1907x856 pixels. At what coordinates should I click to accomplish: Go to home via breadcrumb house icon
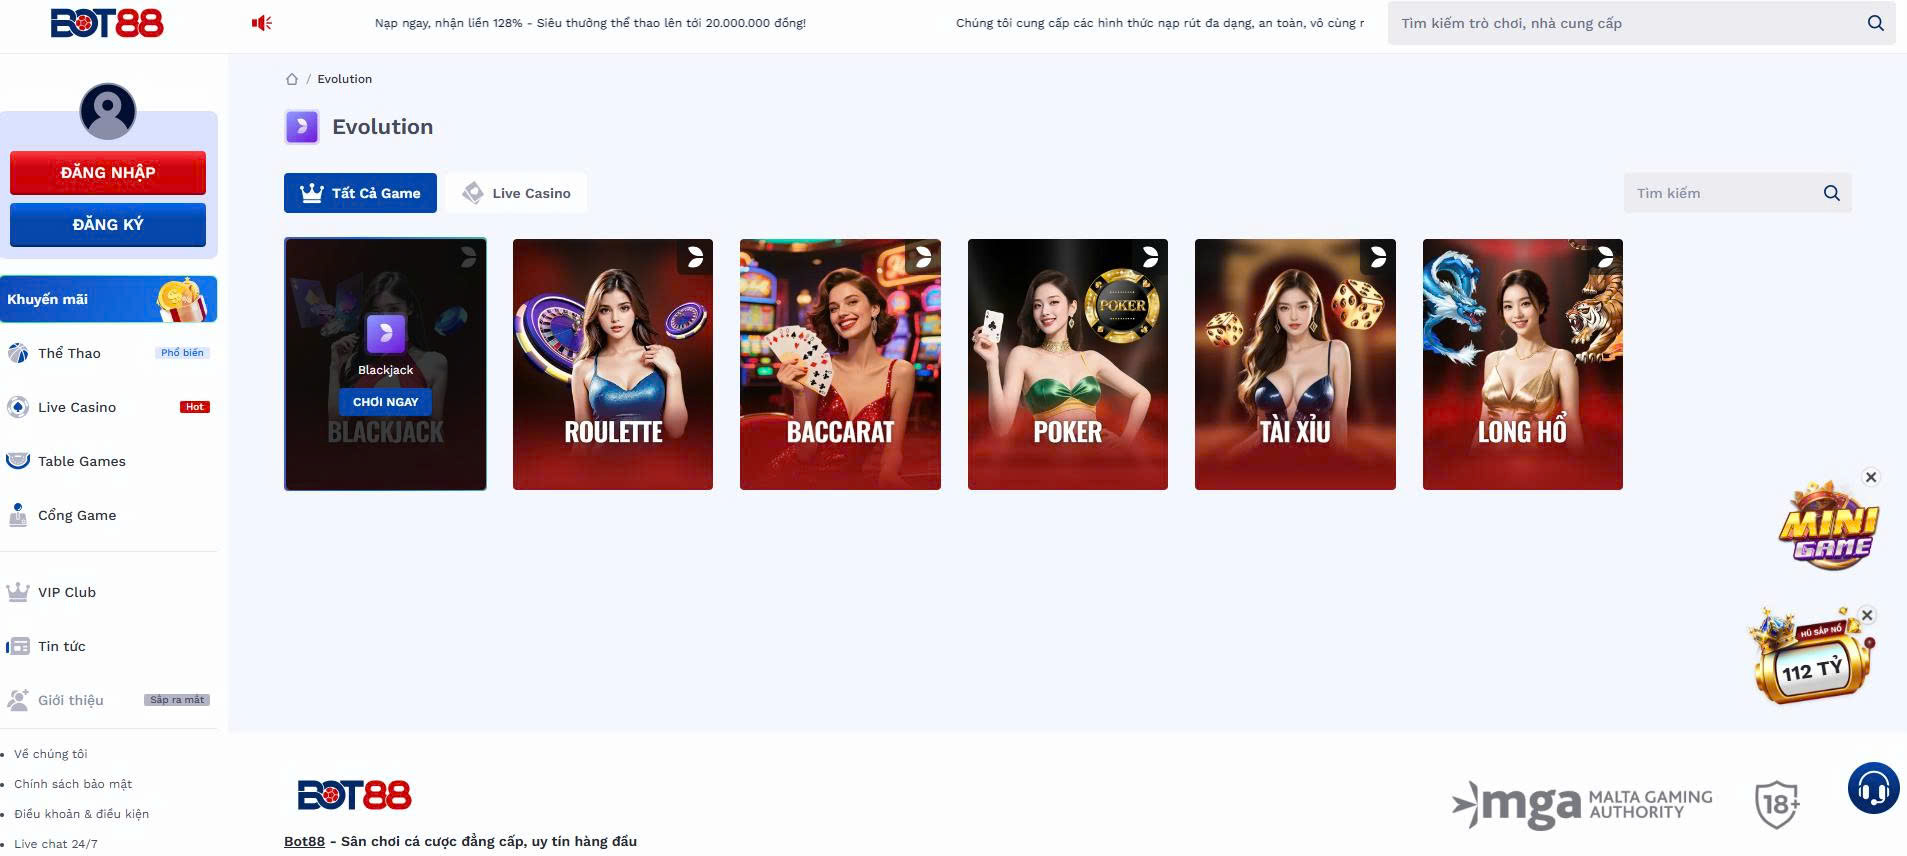292,79
